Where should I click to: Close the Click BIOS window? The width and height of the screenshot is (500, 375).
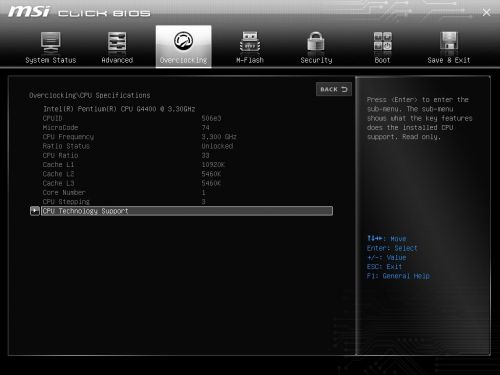[486, 13]
